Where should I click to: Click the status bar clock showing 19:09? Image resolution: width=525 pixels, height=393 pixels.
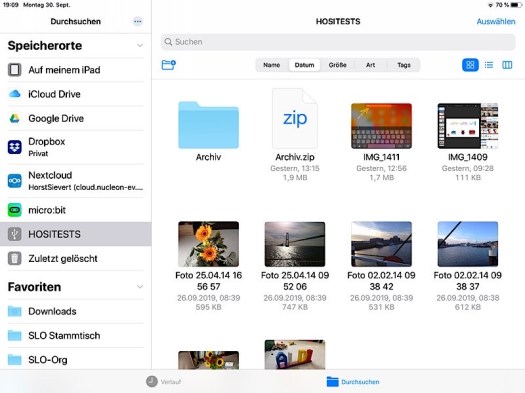pos(10,5)
